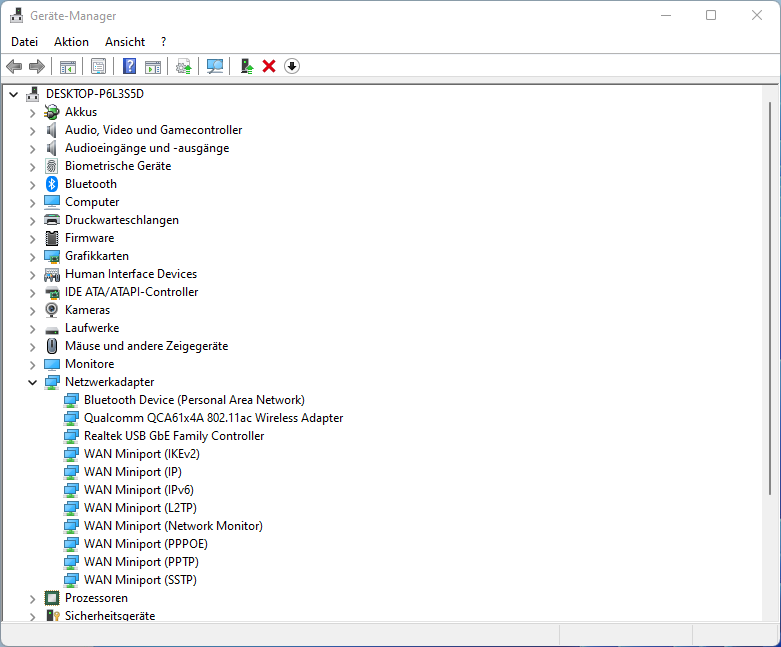Select Bluetooth Device (Personal Area Network)
Image resolution: width=781 pixels, height=647 pixels.
pyautogui.click(x=194, y=400)
